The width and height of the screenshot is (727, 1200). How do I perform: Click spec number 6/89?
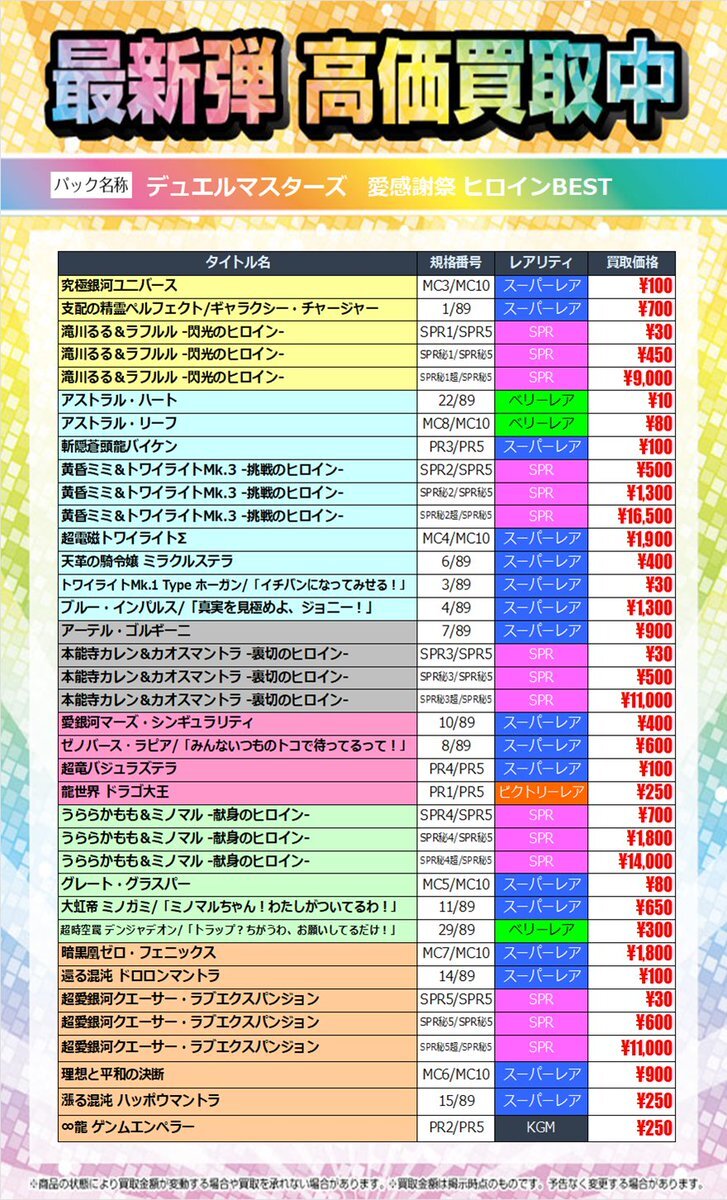coord(454,562)
